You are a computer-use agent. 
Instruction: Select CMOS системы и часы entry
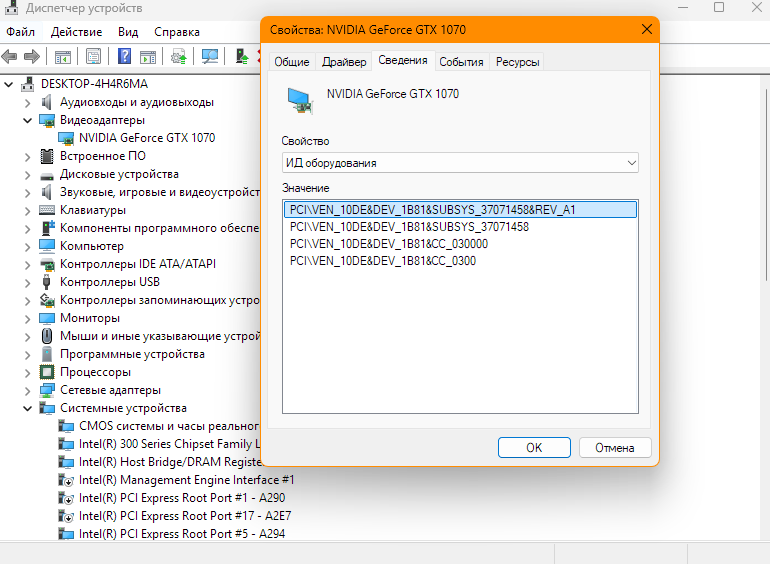pos(168,426)
